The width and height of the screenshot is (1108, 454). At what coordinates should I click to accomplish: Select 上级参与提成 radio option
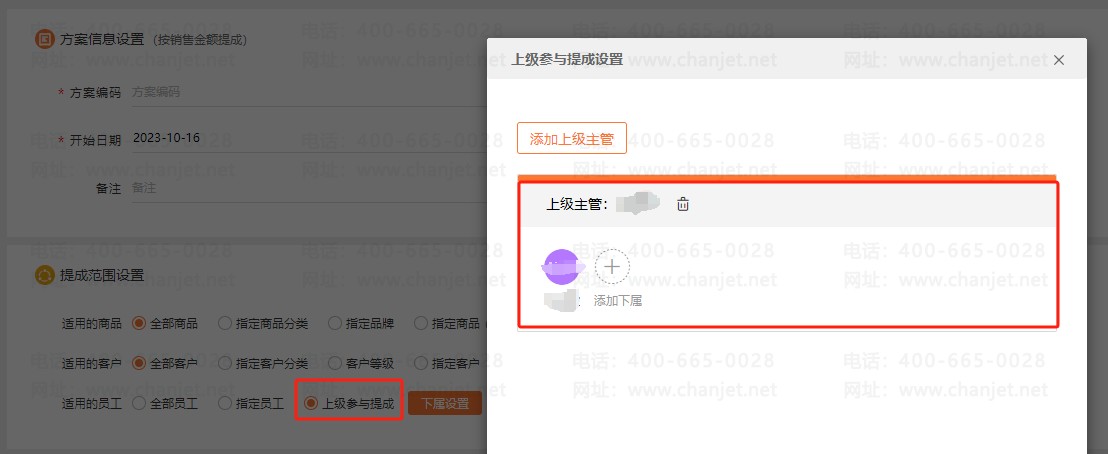(x=311, y=404)
